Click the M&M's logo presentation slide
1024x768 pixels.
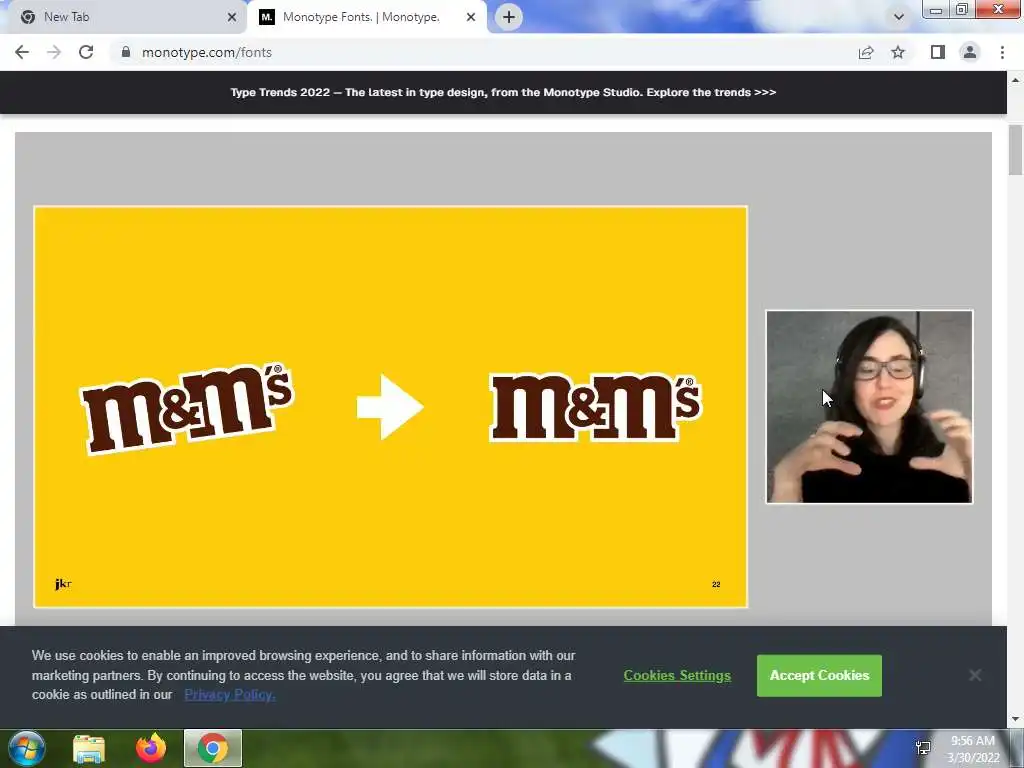[x=391, y=407]
